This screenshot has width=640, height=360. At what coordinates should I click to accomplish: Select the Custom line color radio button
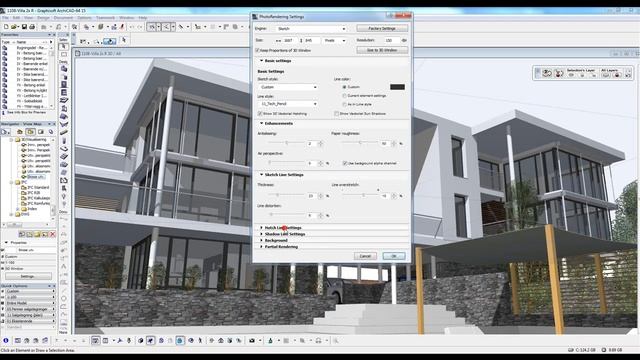coord(344,87)
